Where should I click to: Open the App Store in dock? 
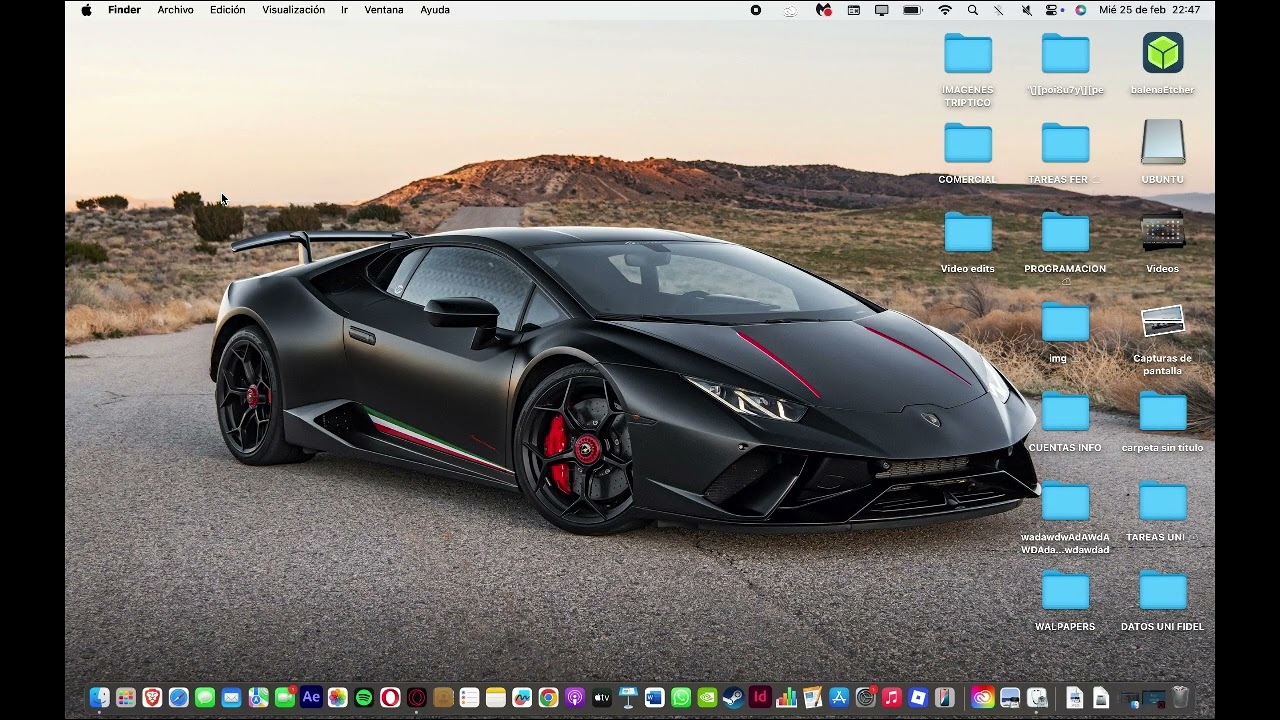tap(840, 697)
